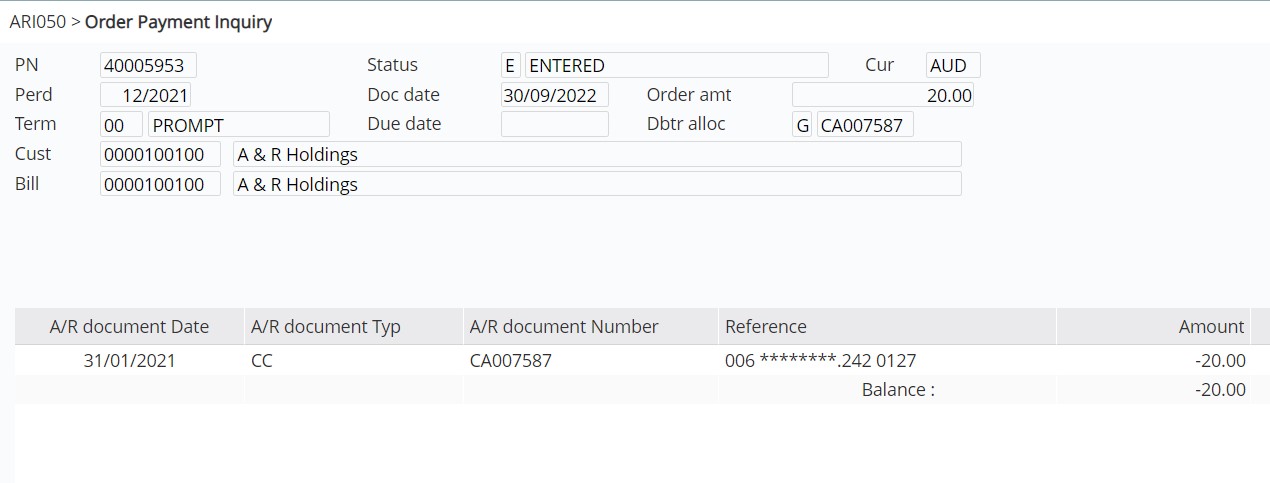This screenshot has width=1270, height=483.
Task: Click the Amount column header
Action: (1152, 327)
